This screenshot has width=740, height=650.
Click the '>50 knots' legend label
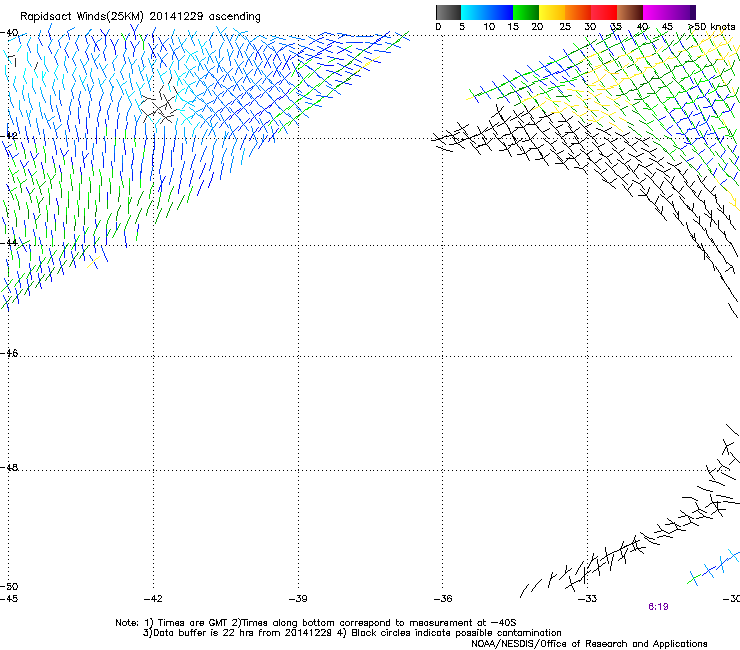point(712,27)
